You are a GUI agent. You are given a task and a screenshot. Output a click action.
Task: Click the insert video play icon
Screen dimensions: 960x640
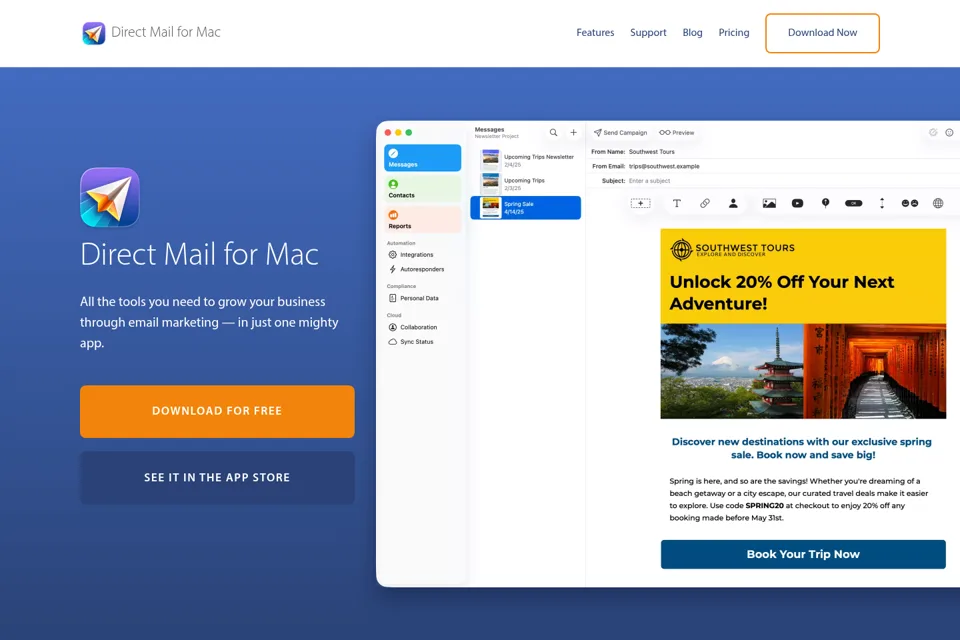pyautogui.click(x=797, y=203)
